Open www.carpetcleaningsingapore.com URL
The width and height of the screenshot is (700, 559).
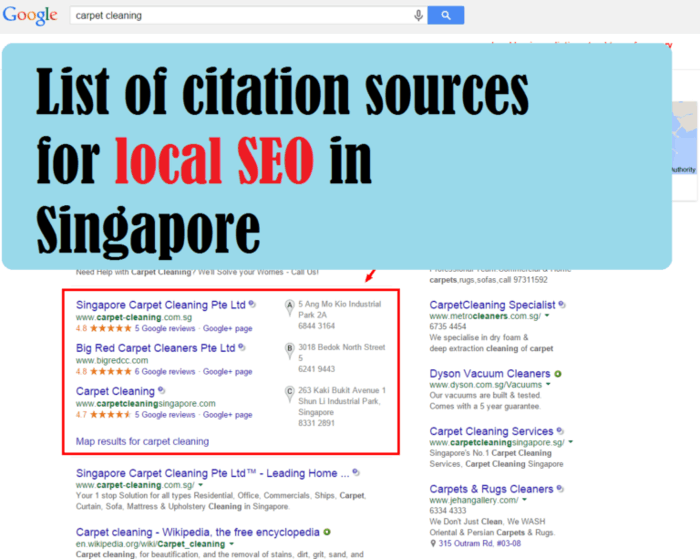pos(146,404)
